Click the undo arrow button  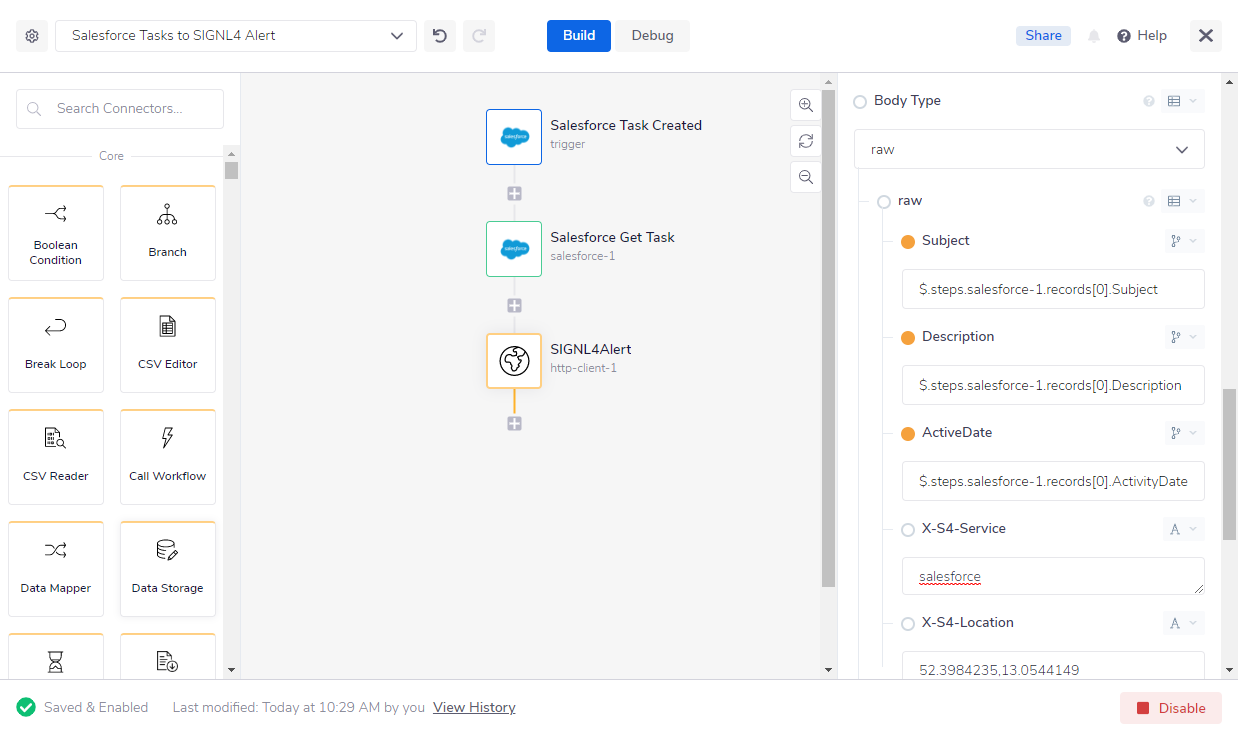(x=440, y=36)
